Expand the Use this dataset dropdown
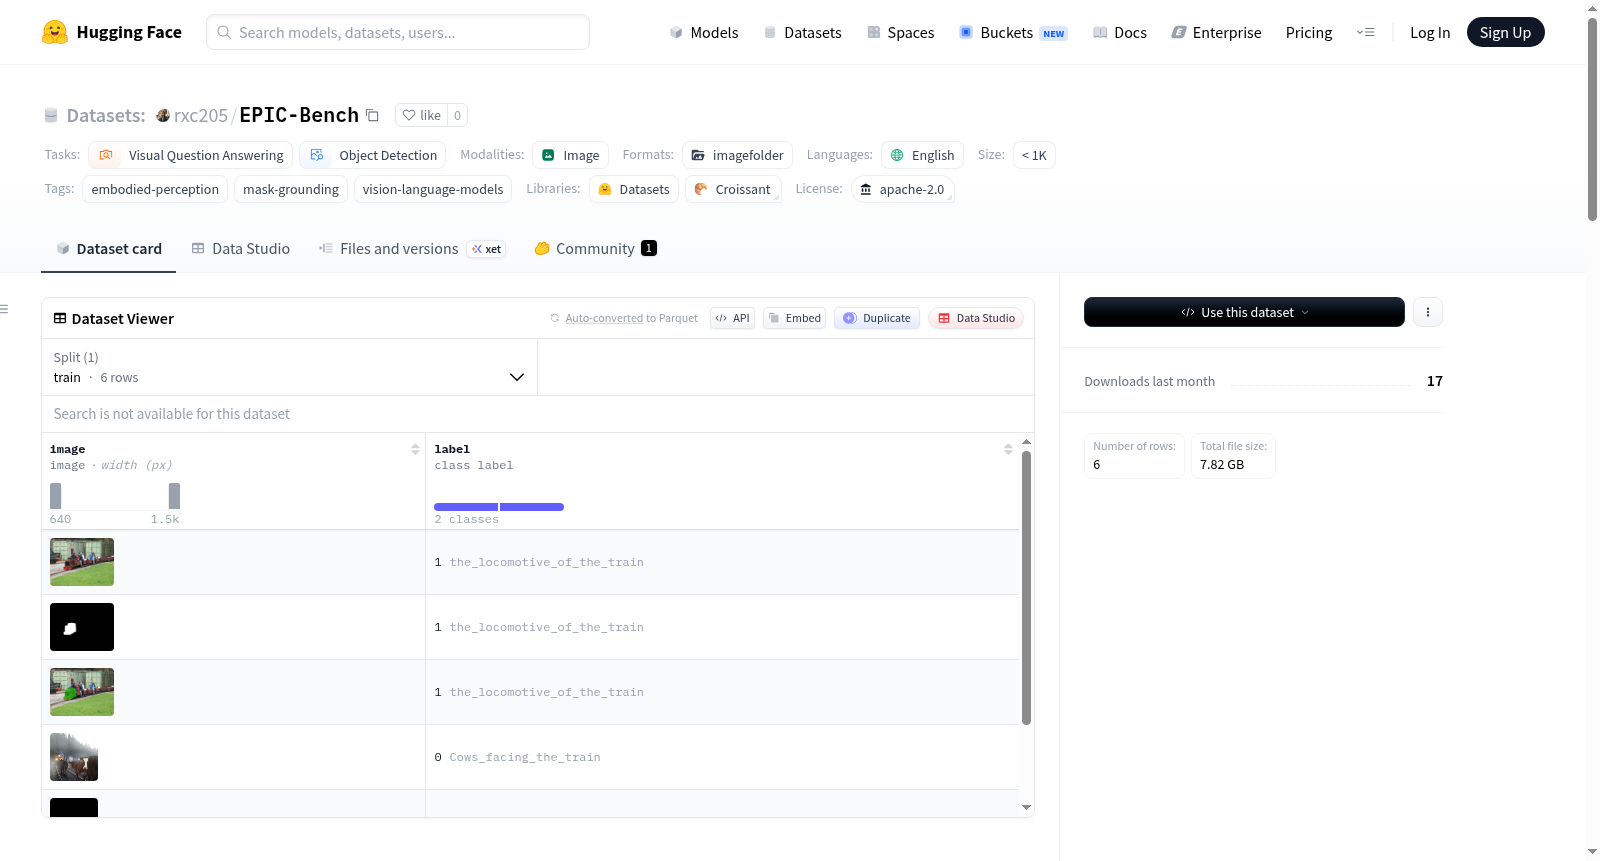This screenshot has height=861, width=1600. (x=1244, y=312)
